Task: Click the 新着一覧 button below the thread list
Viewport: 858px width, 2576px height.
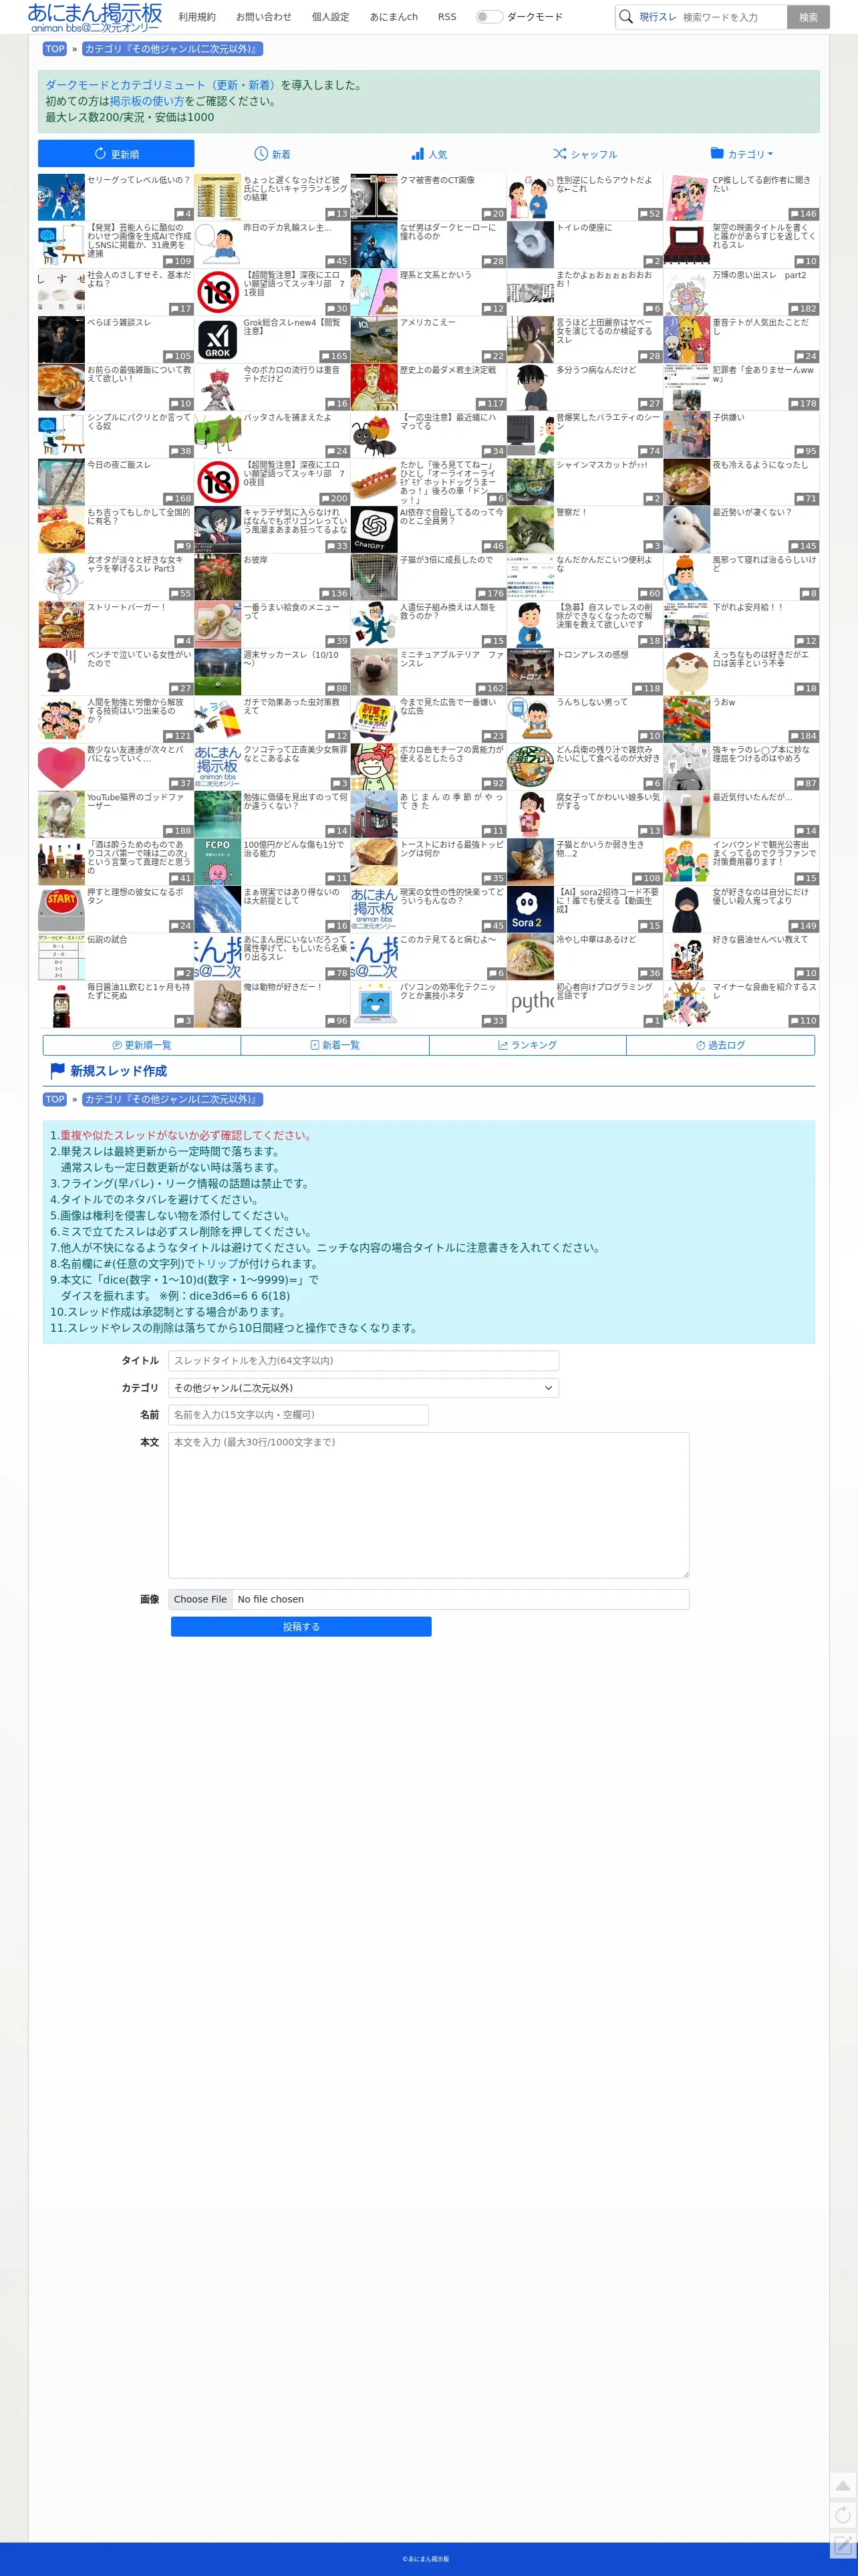Action: 335,1045
